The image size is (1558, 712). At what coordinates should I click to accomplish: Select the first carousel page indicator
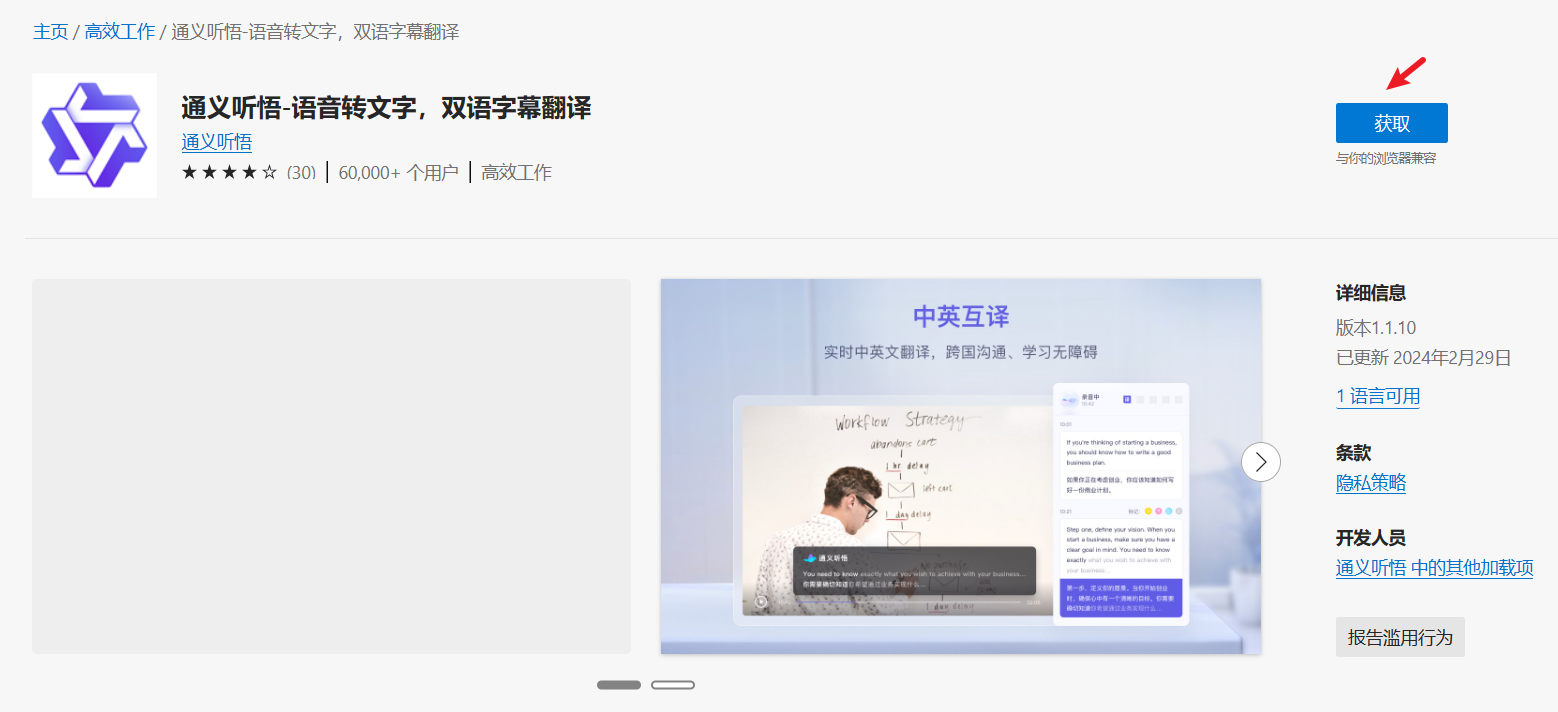619,685
